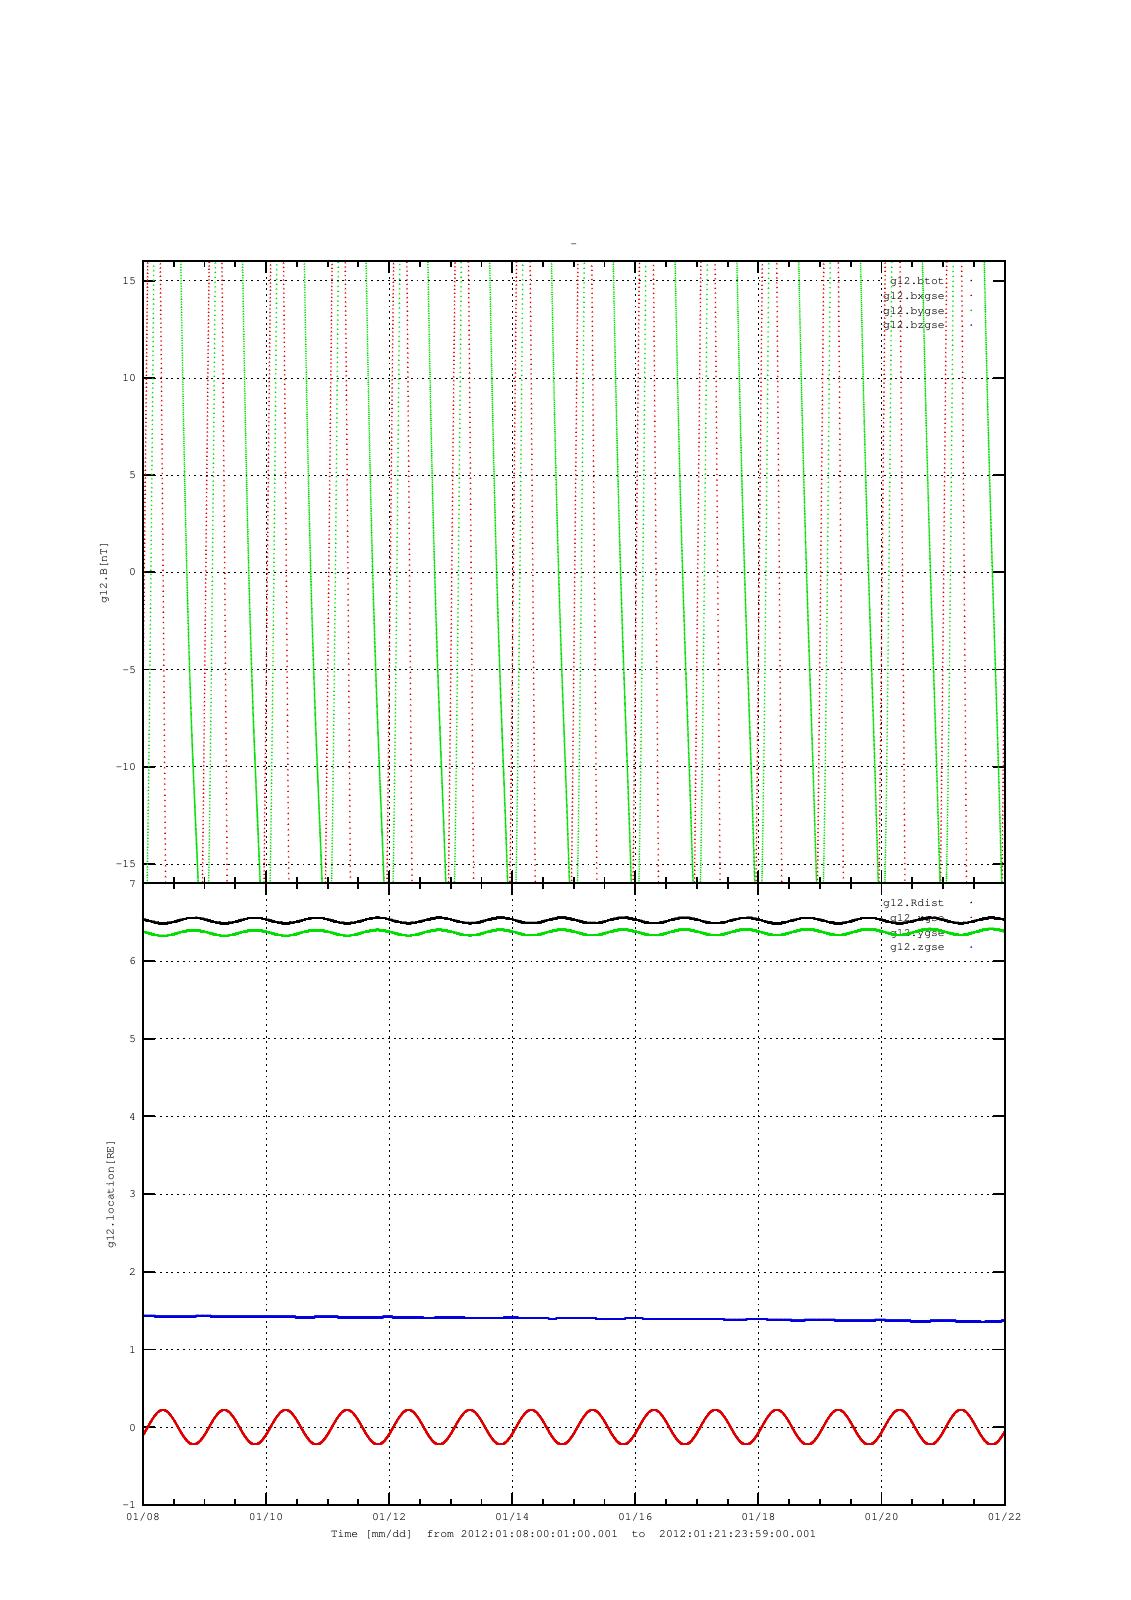
Task: Click the 4 tick on the location axis
Action: (132, 1117)
